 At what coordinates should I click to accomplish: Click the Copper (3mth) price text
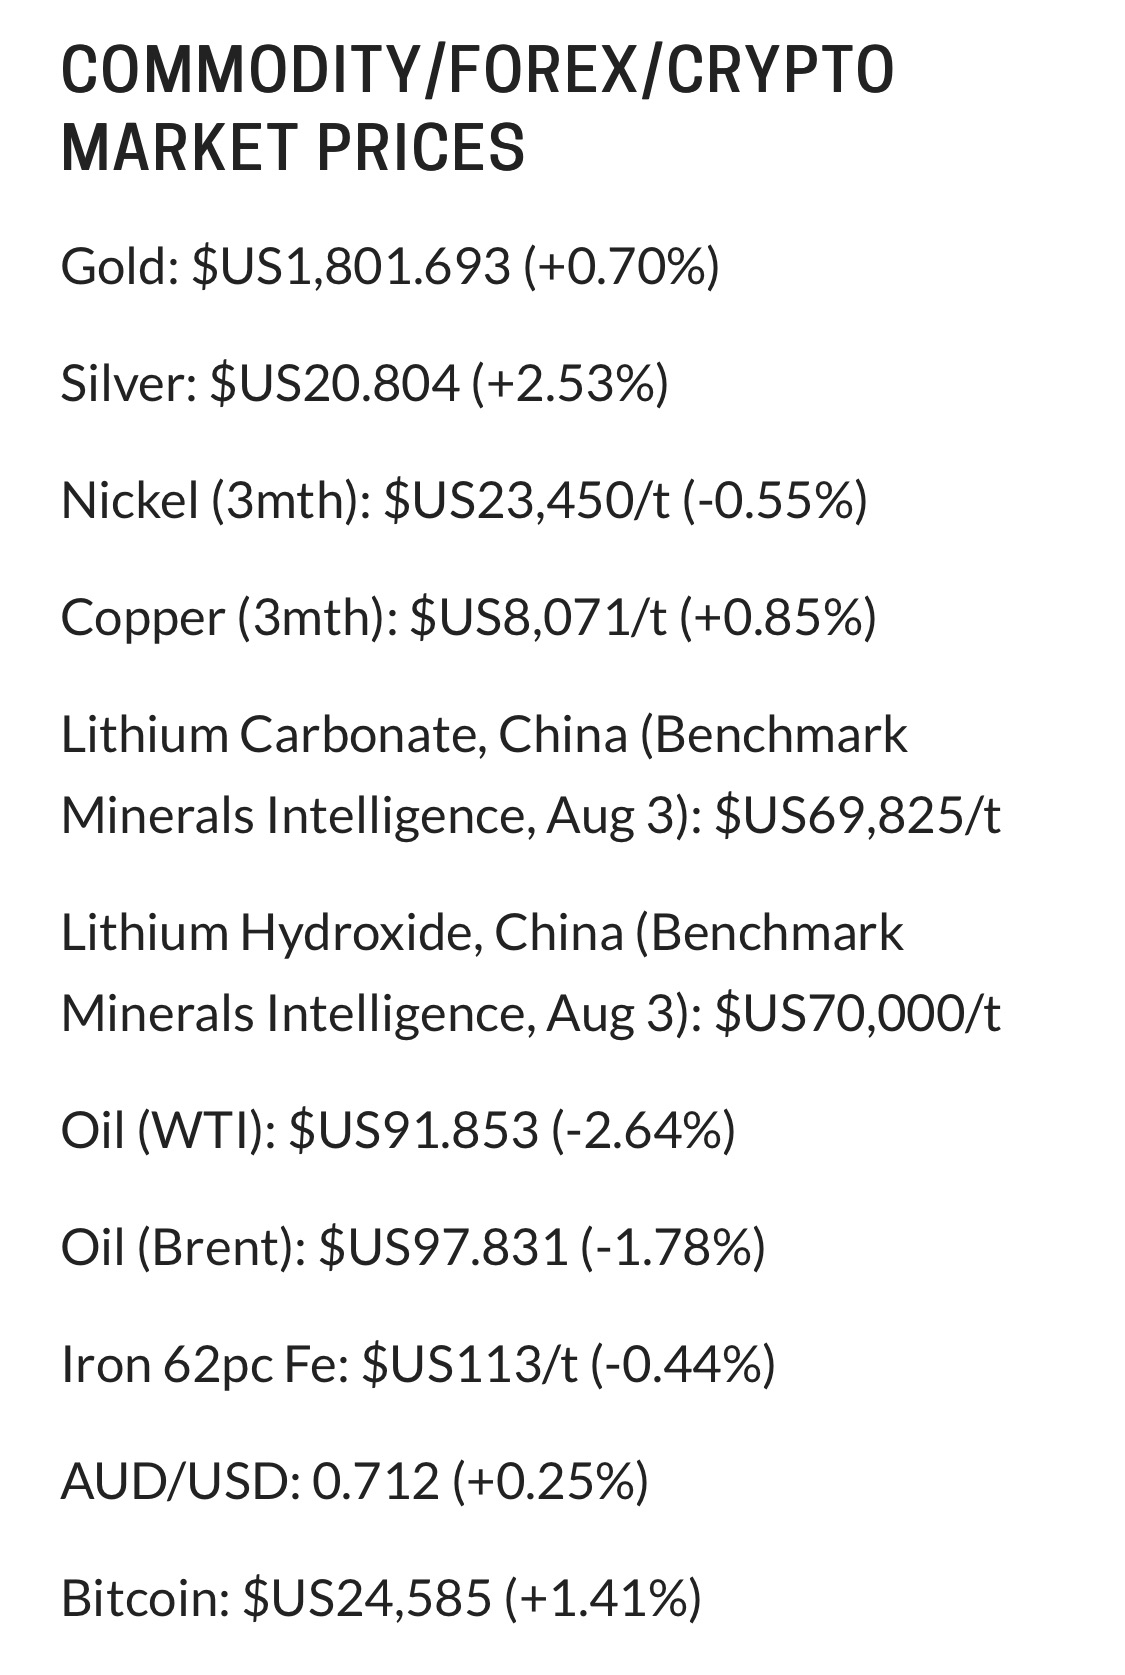click(x=469, y=616)
